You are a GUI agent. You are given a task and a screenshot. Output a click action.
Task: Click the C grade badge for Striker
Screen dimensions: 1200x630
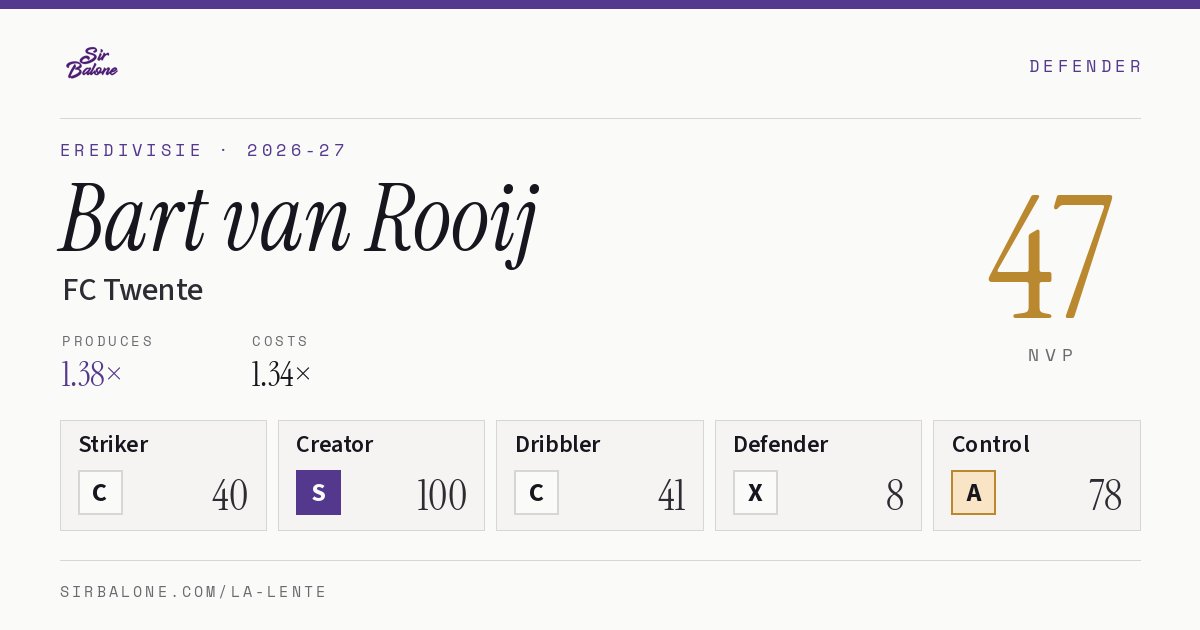[100, 492]
